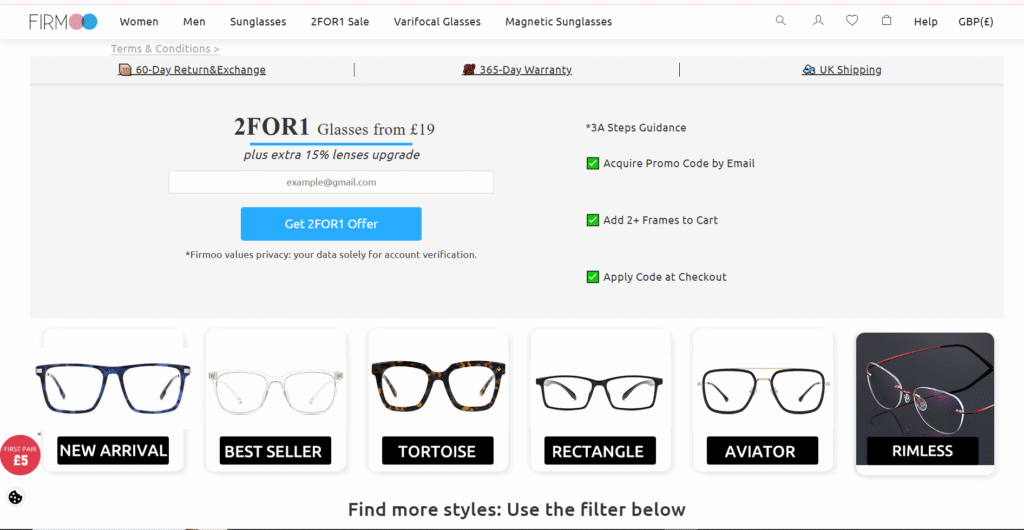
Task: Select the Rimless glasses card
Action: tap(925, 403)
